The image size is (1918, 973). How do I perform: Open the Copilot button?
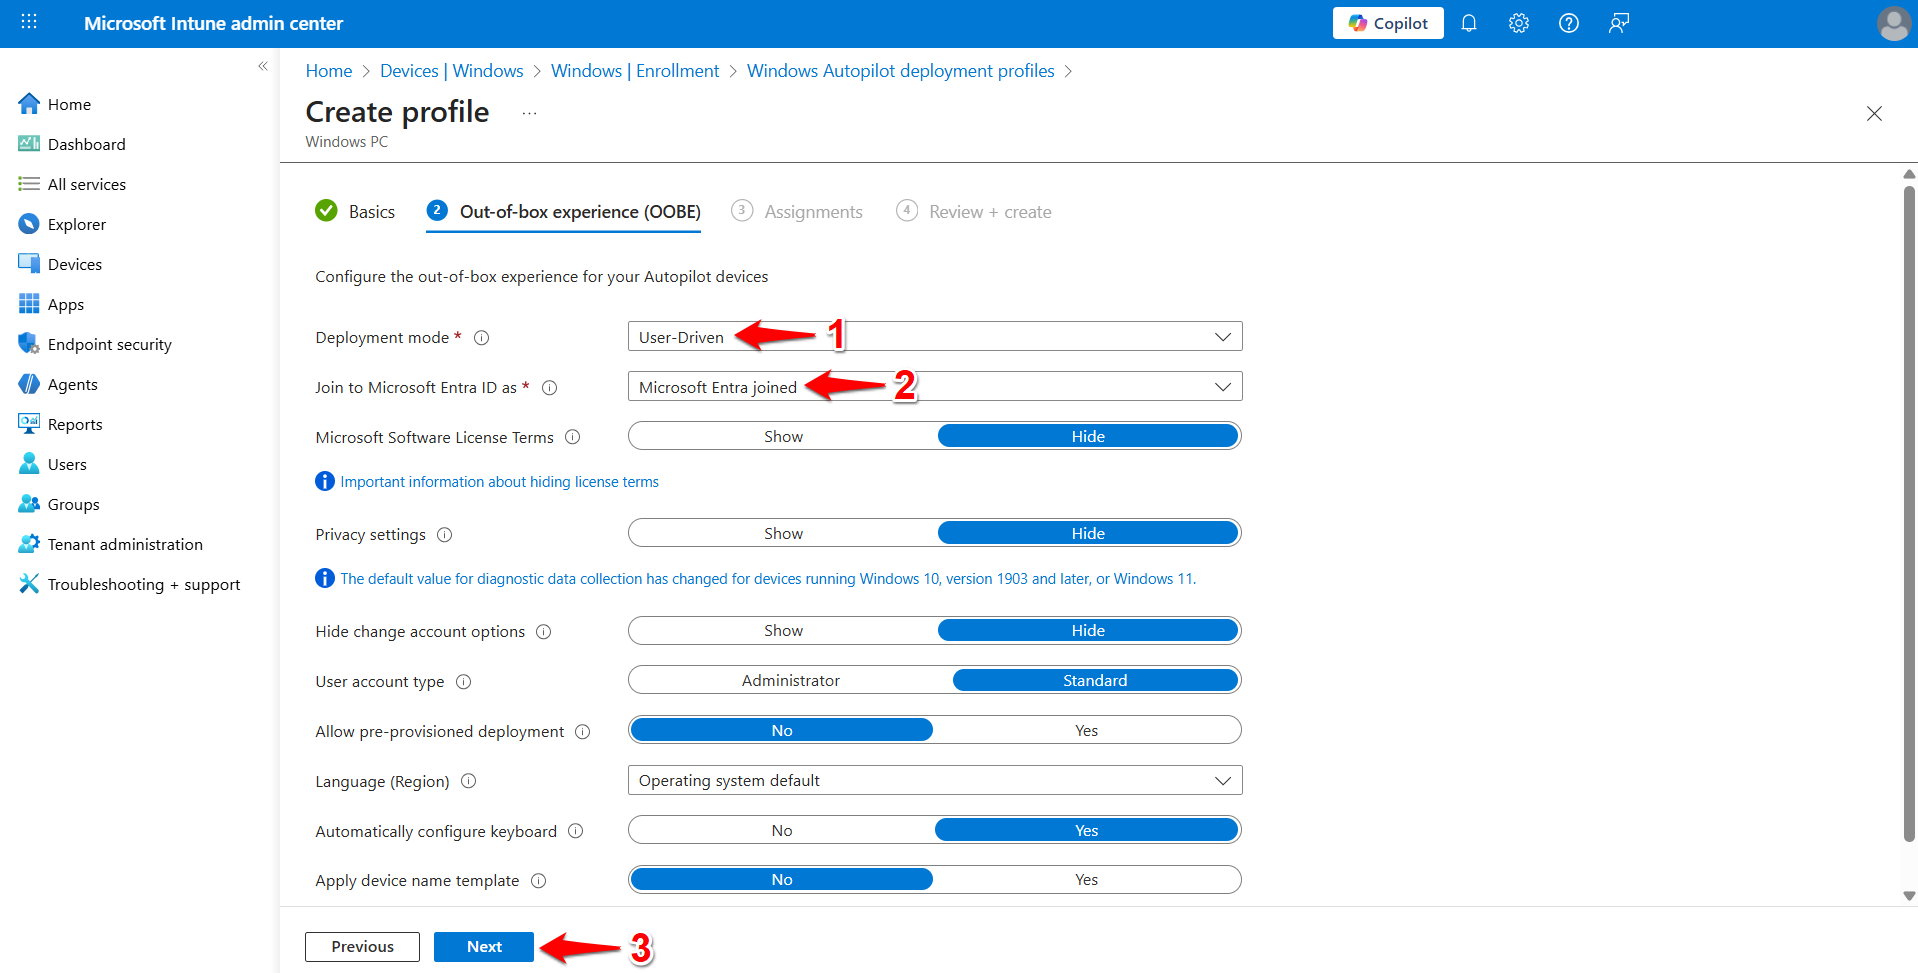coord(1388,23)
